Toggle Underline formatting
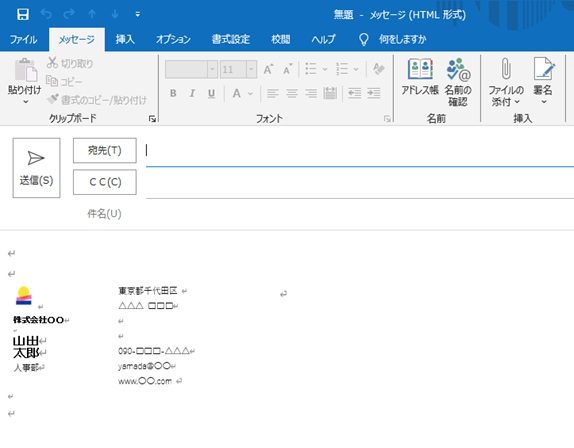 (x=211, y=94)
